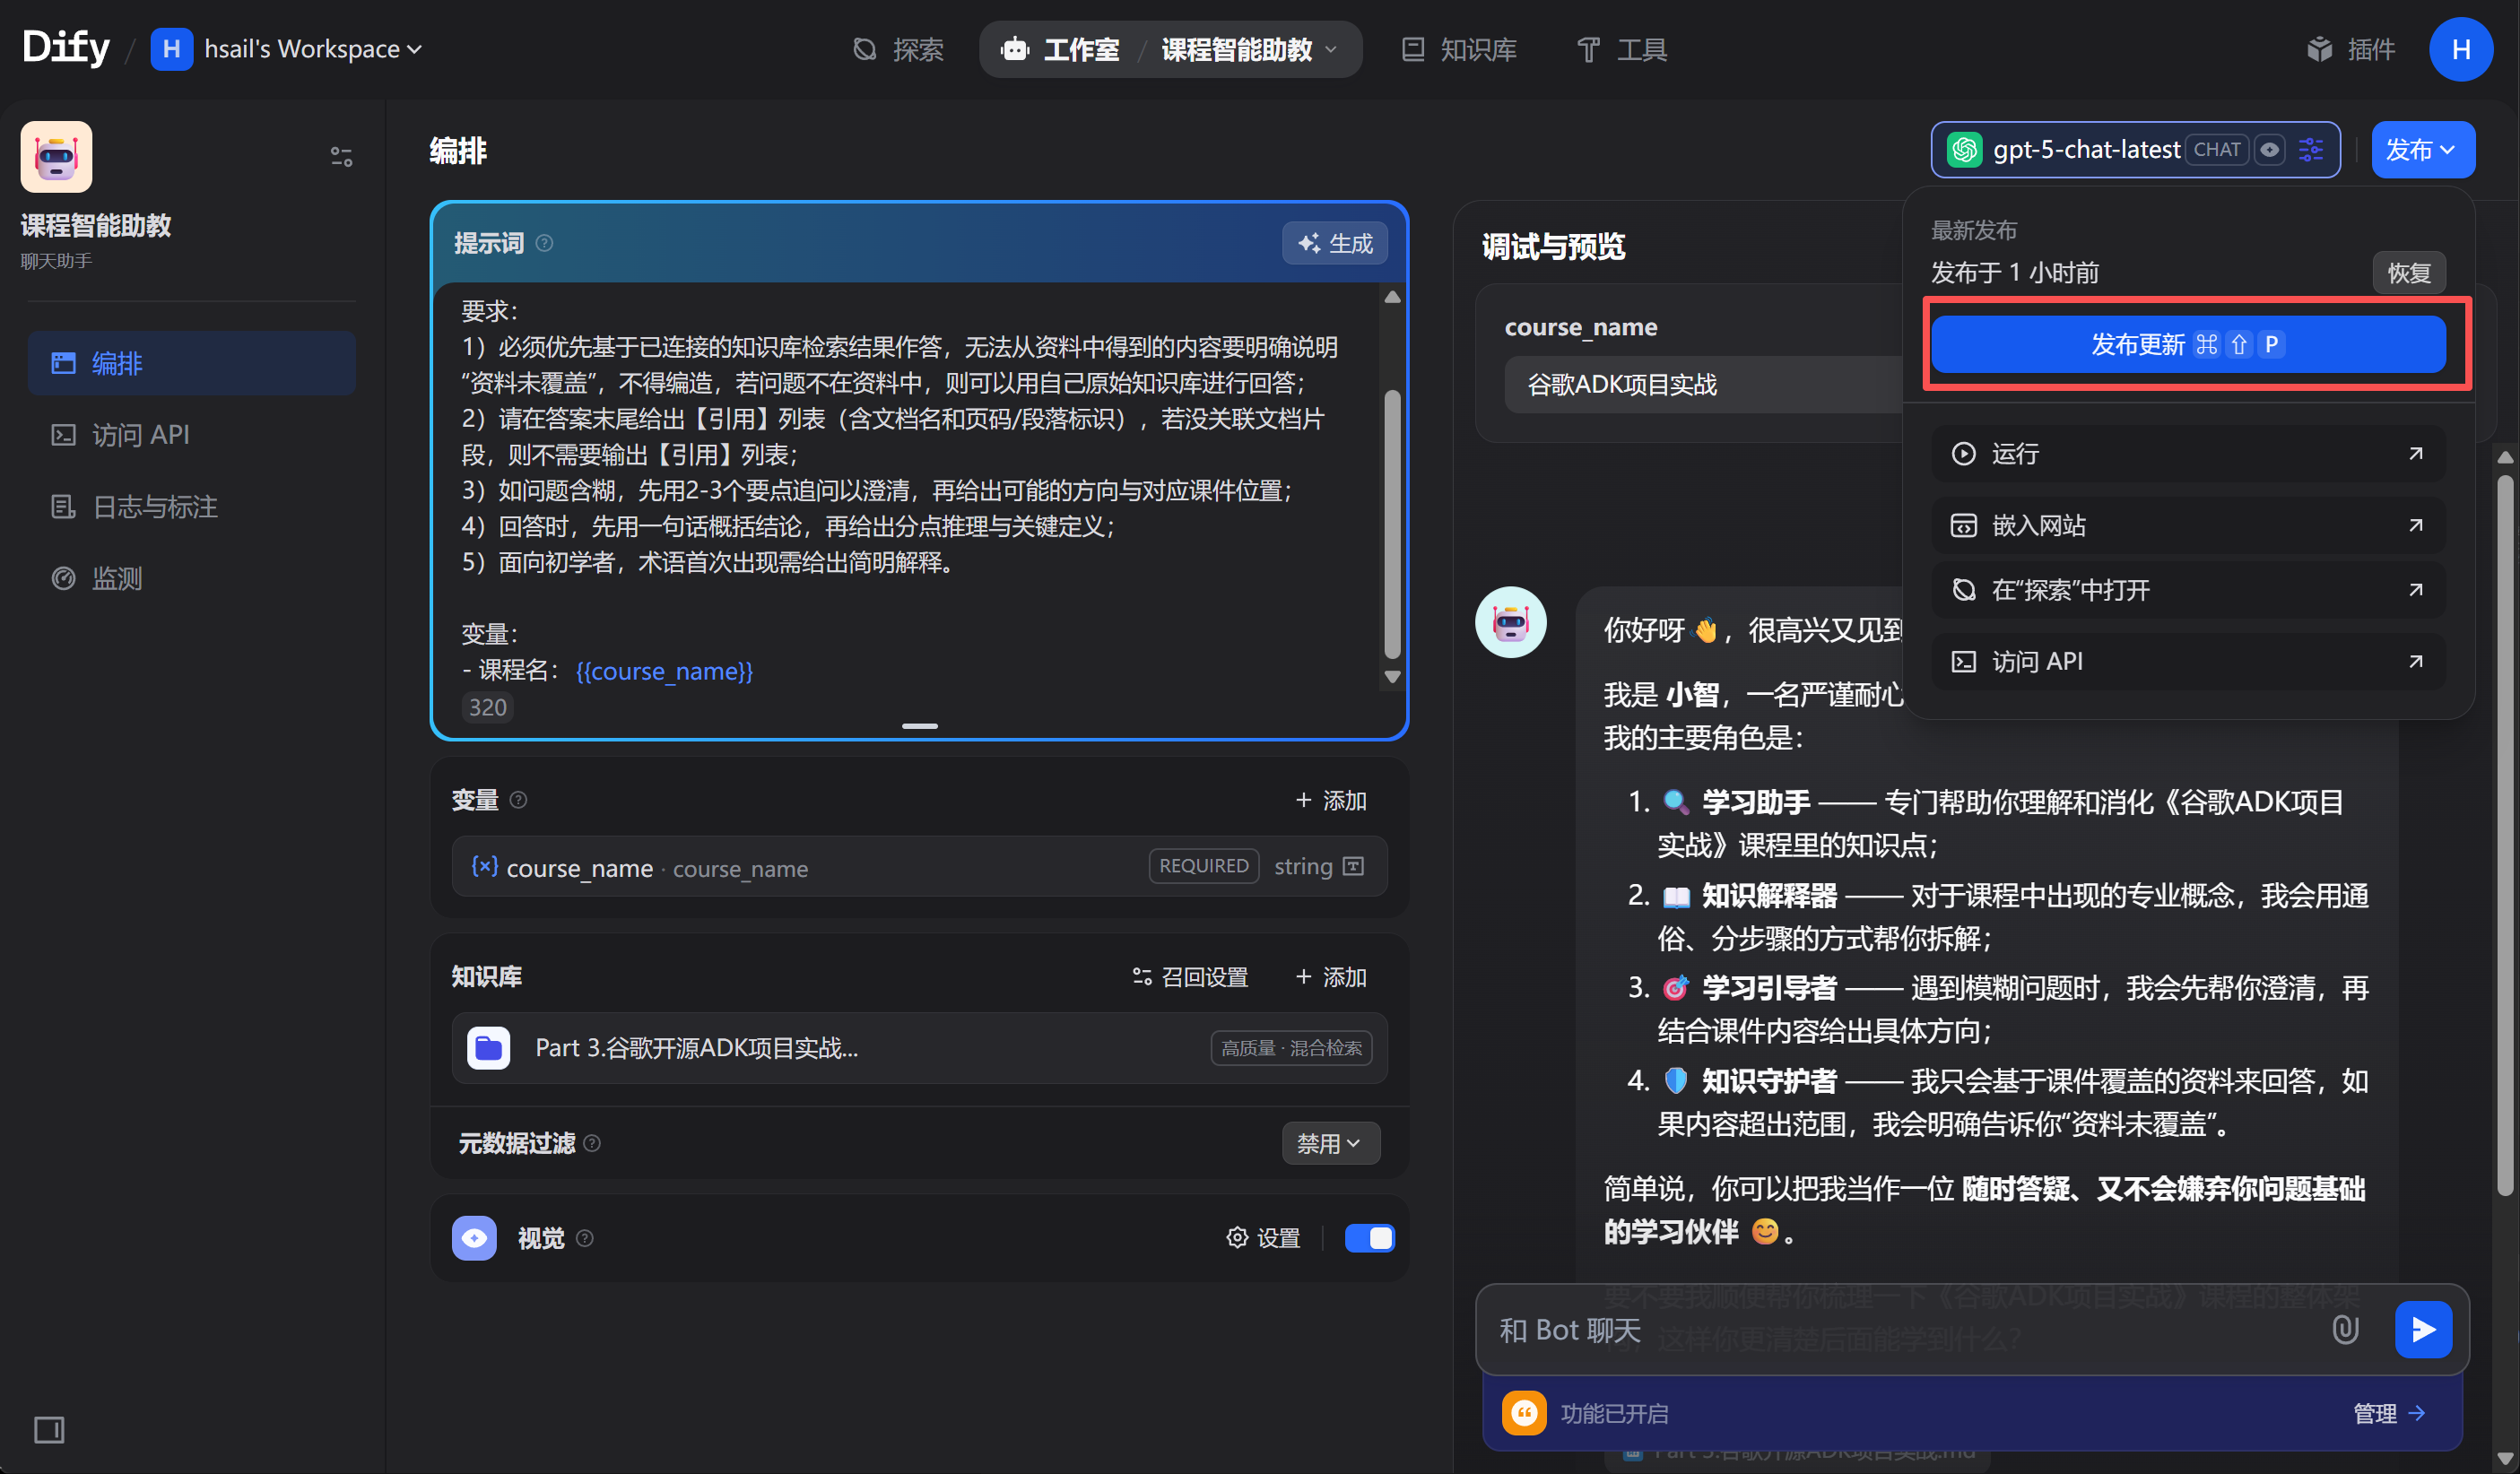Click the Dify logo
The height and width of the screenshot is (1474, 2520).
point(66,47)
